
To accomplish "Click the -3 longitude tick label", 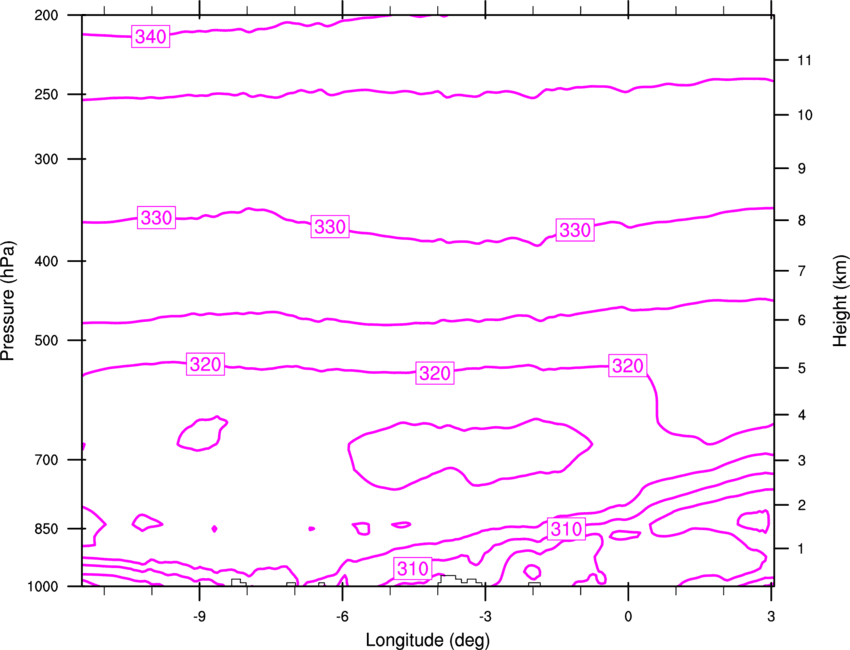I will (x=485, y=616).
